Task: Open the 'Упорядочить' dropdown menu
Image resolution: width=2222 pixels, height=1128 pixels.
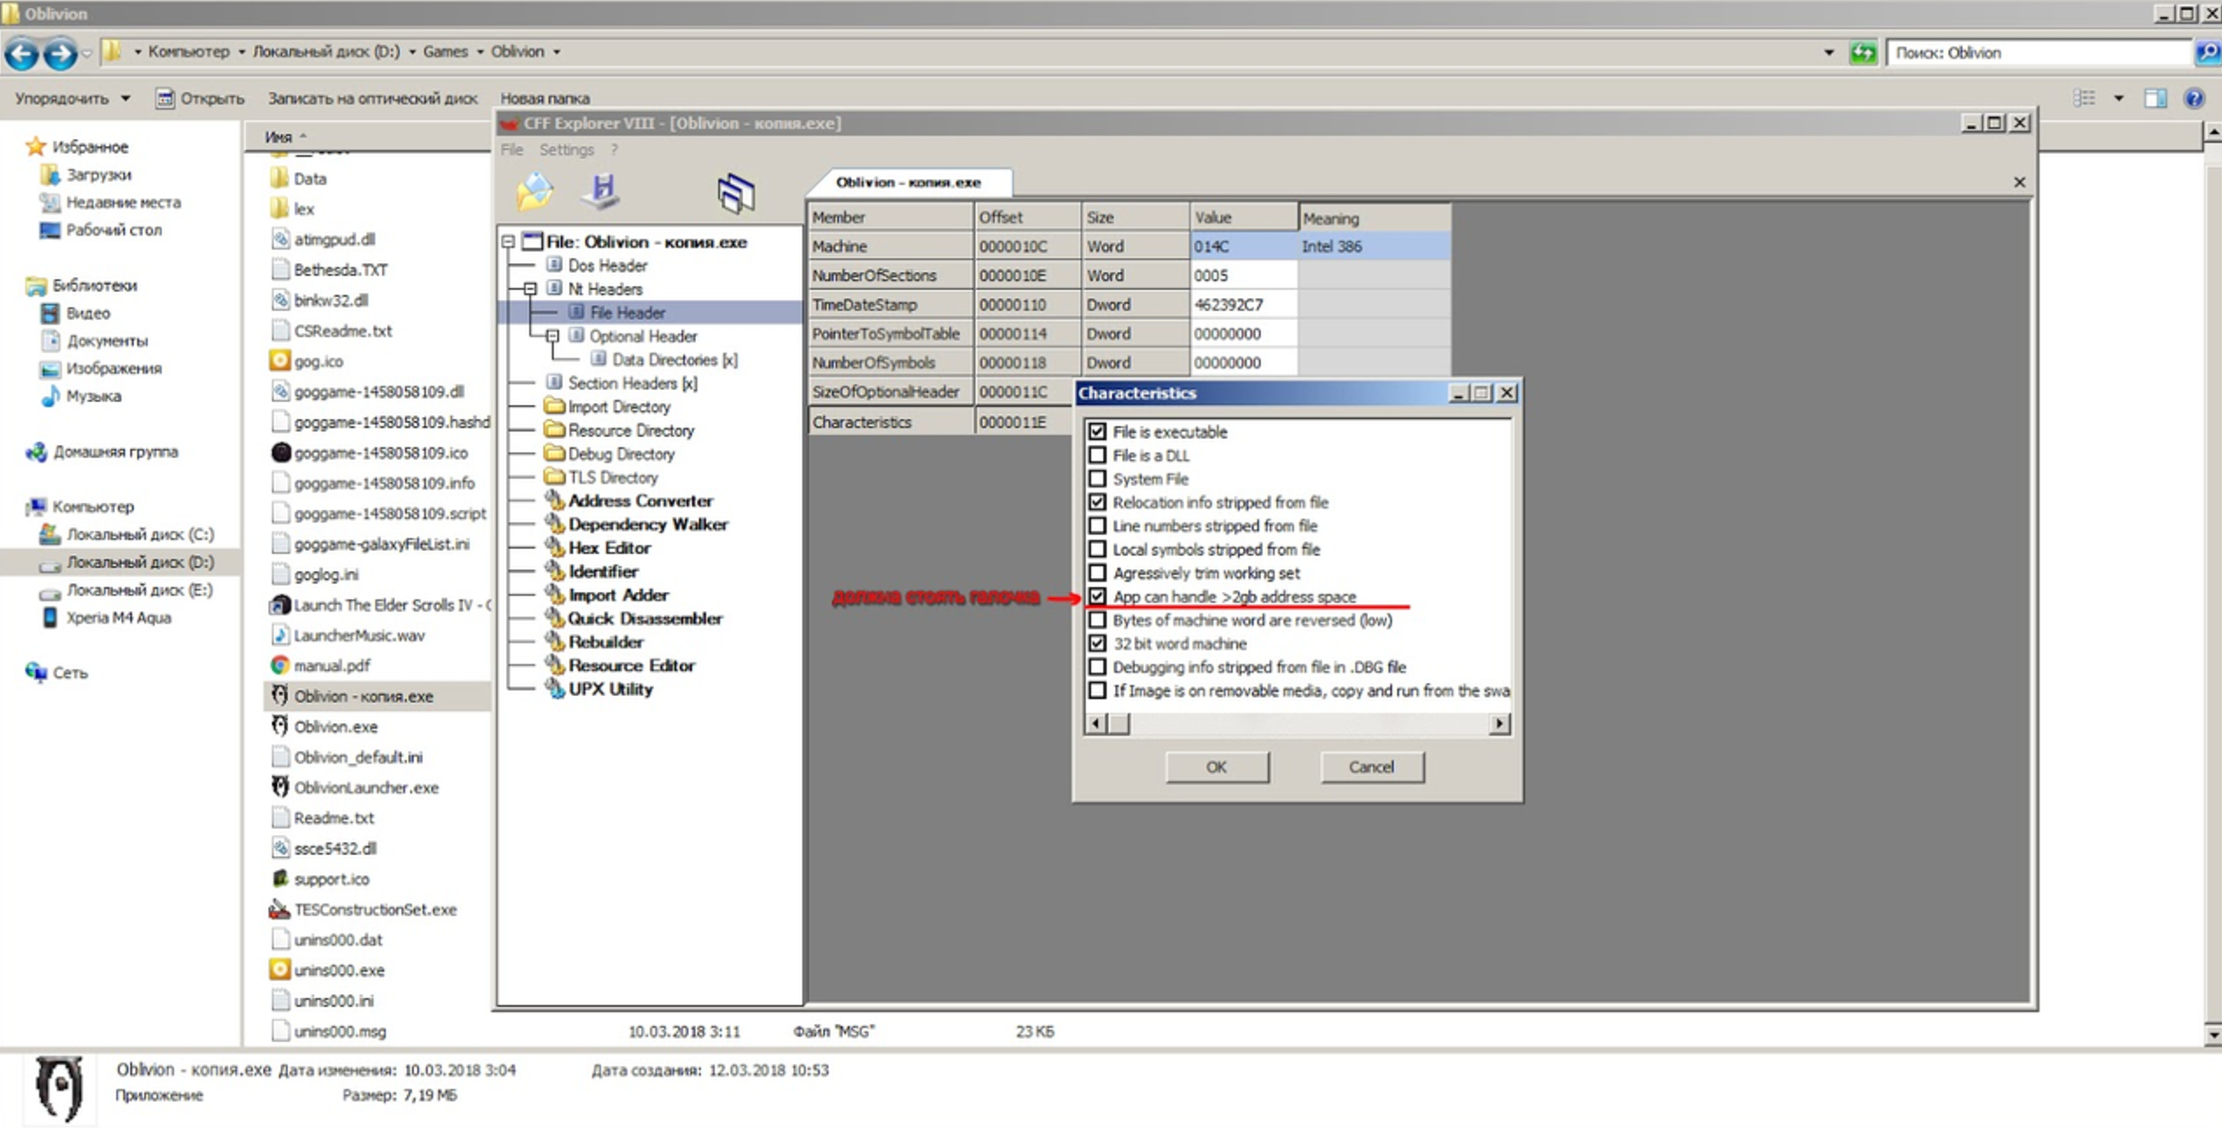Action: pos(71,98)
